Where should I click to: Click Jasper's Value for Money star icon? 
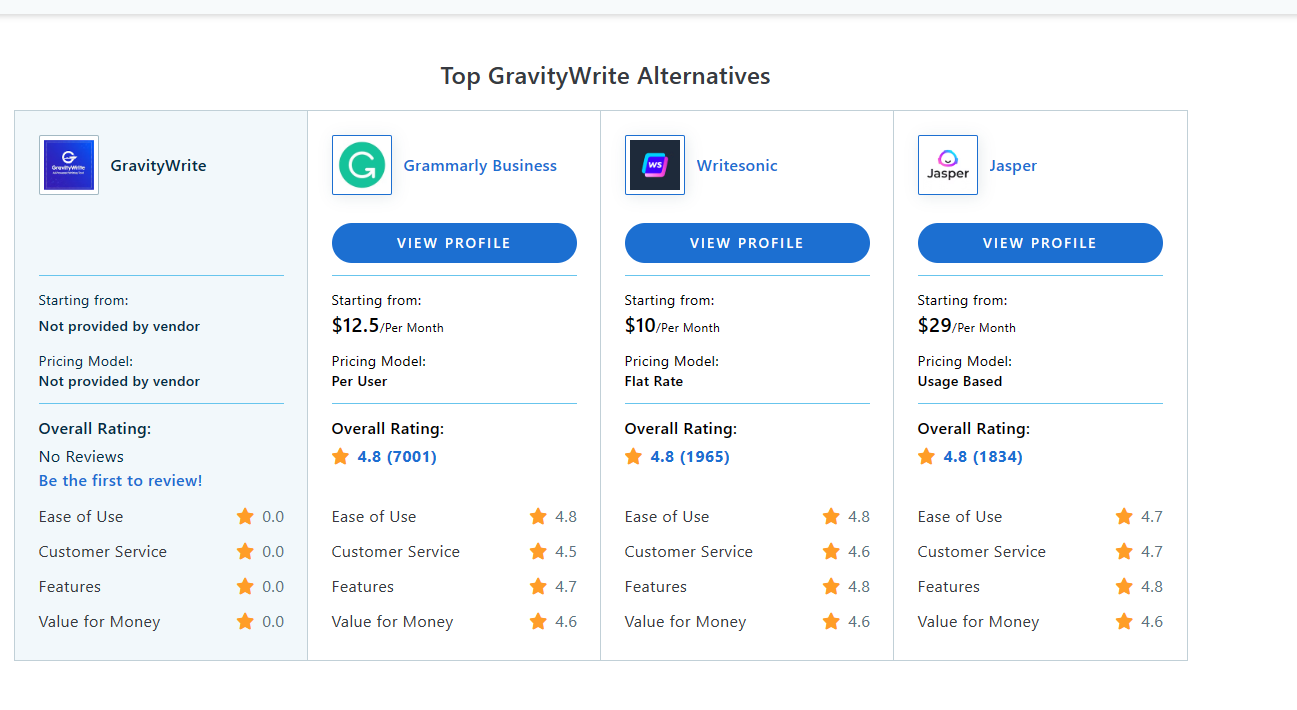[x=1124, y=622]
